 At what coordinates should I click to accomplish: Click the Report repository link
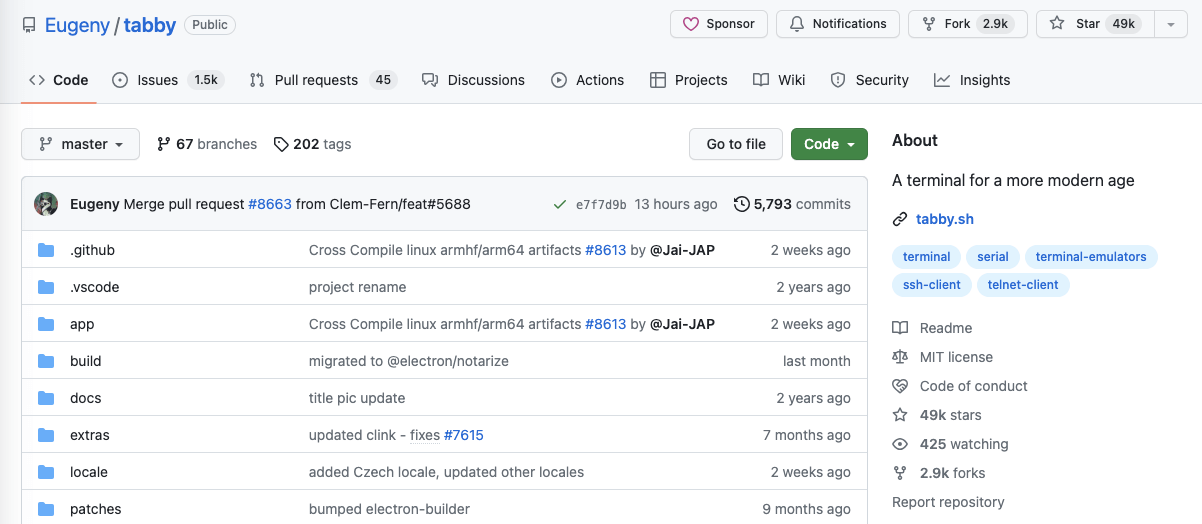(x=948, y=502)
